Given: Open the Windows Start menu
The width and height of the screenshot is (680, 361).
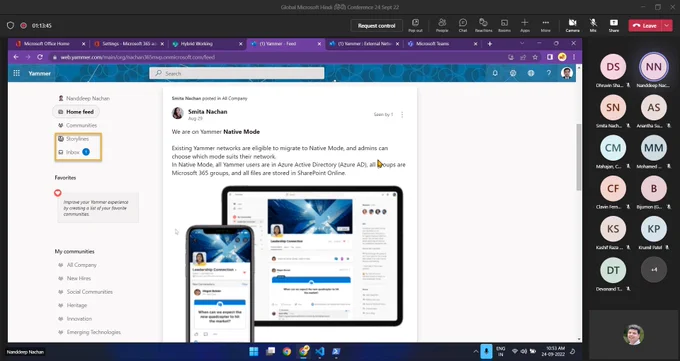Looking at the screenshot, I should coord(254,351).
